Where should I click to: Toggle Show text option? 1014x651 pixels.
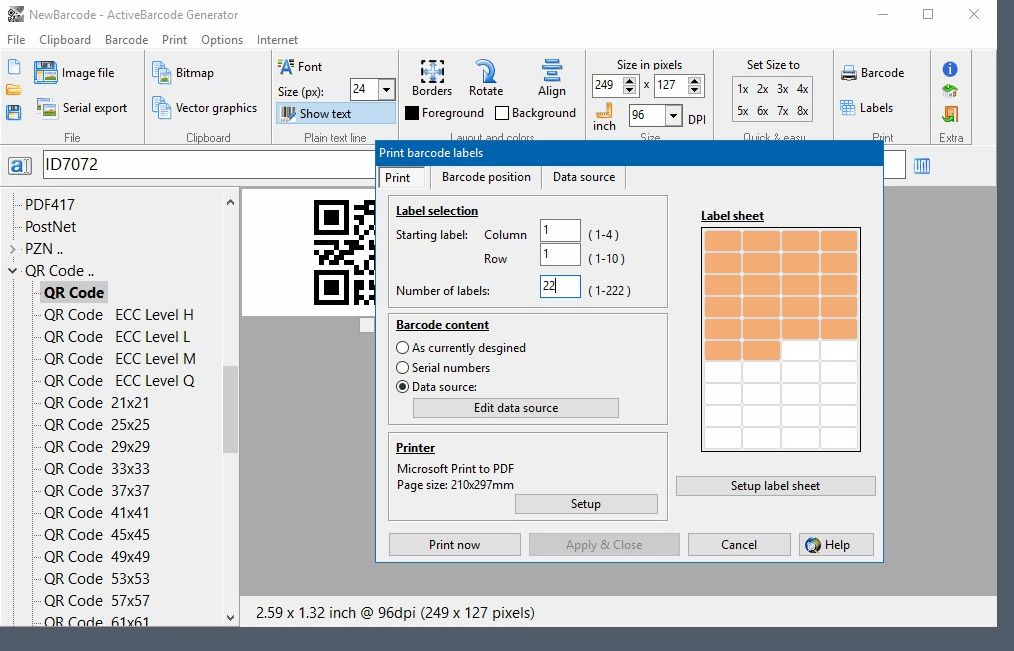point(336,114)
